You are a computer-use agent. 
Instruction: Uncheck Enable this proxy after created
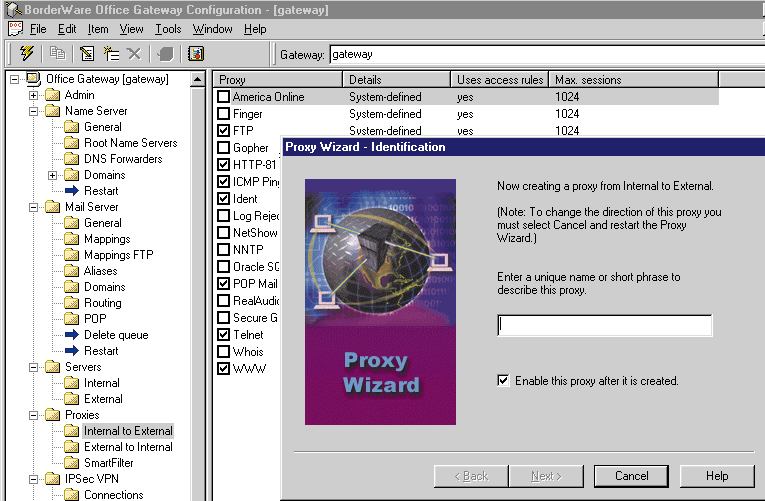[503, 381]
